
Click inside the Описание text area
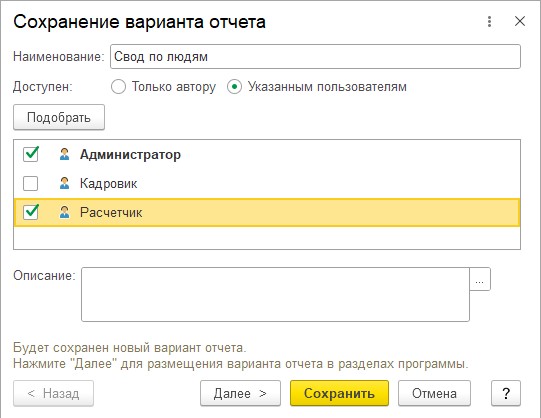coord(275,295)
